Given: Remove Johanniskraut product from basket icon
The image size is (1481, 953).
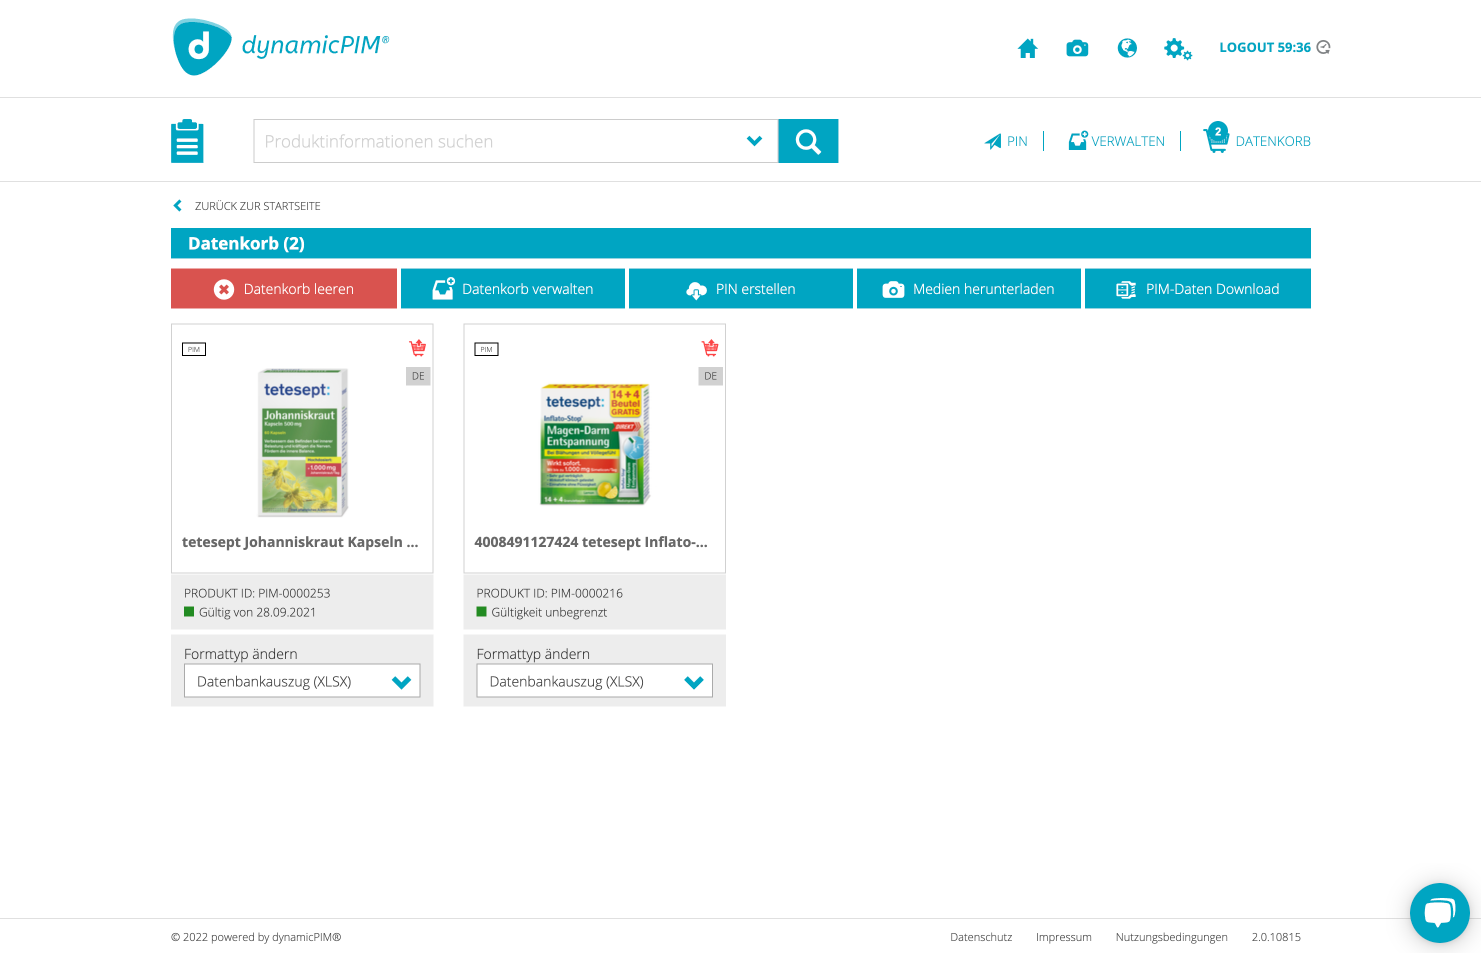Looking at the screenshot, I should (x=418, y=347).
